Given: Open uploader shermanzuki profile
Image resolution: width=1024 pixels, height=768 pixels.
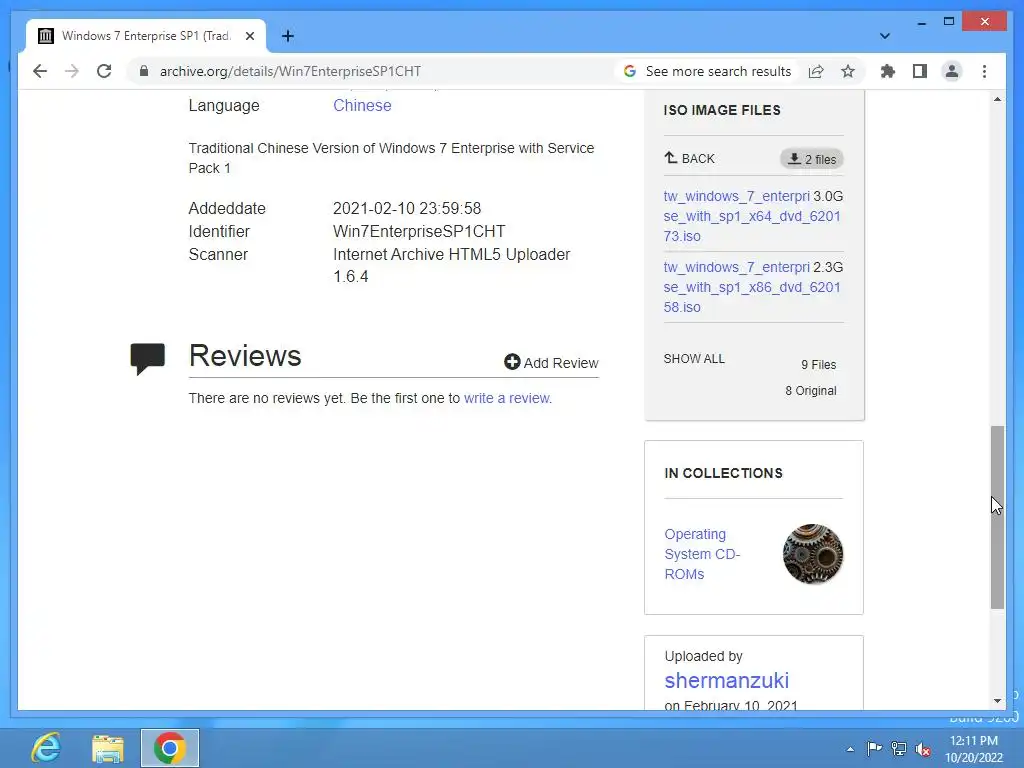Looking at the screenshot, I should [726, 680].
